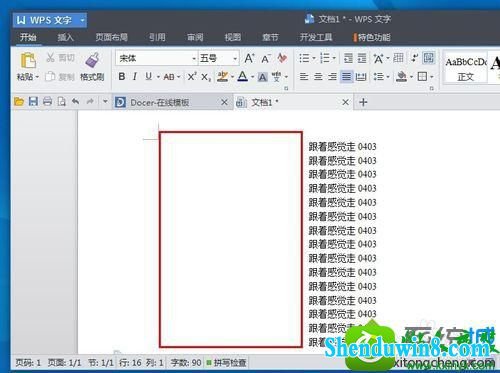Redo the last action
Screen dimensions: 500x373
click(x=90, y=101)
